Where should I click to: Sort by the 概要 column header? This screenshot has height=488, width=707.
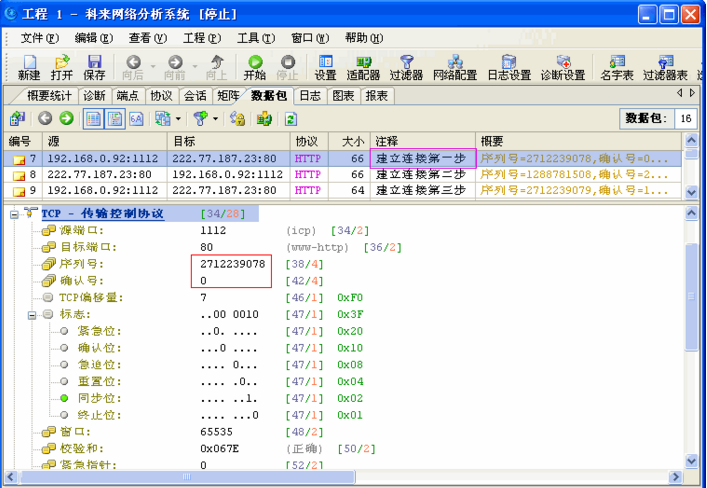tap(579, 141)
